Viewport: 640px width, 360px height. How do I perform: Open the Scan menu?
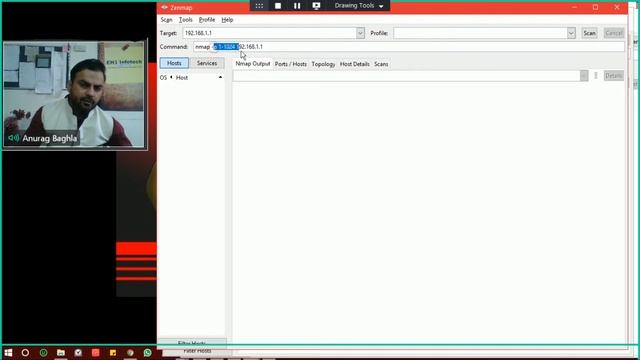166,20
